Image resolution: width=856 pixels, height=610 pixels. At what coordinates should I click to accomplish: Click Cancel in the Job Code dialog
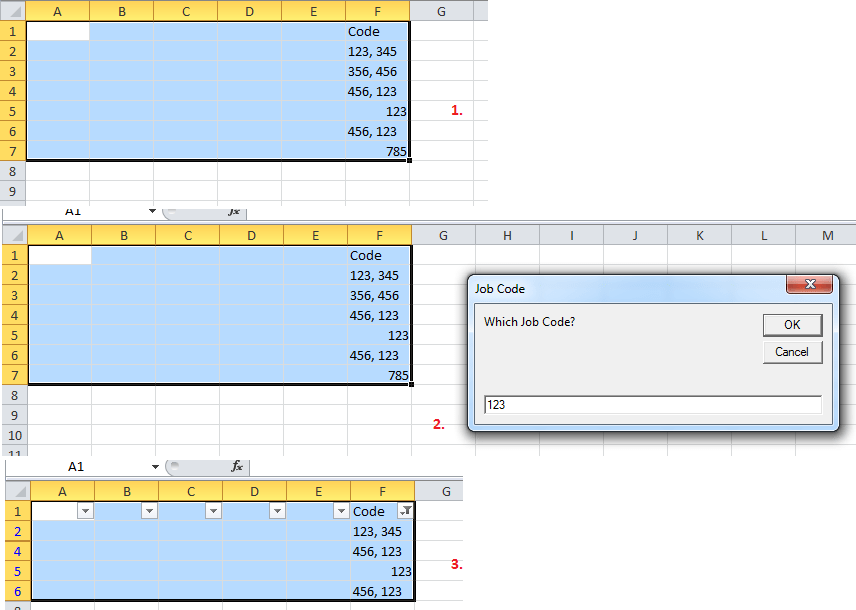tap(792, 352)
